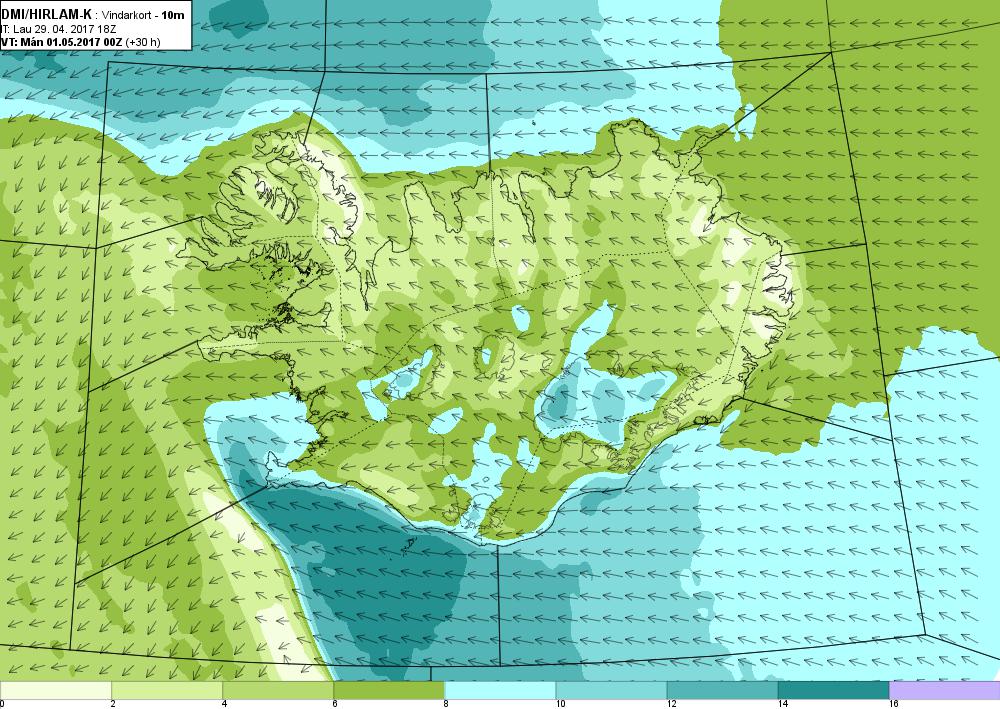Click the Vestmannaeyjar islands off the south coast
The image size is (1000, 709).
point(408,546)
